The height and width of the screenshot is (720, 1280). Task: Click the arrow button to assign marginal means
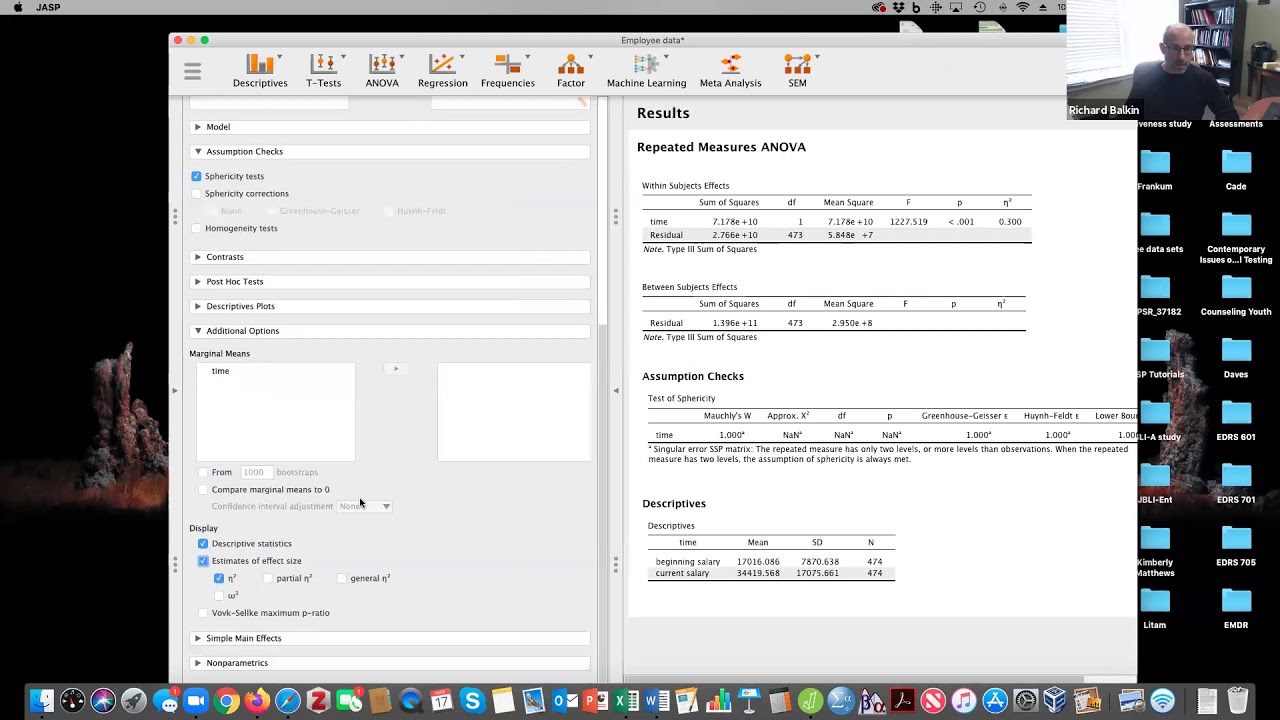click(x=396, y=369)
